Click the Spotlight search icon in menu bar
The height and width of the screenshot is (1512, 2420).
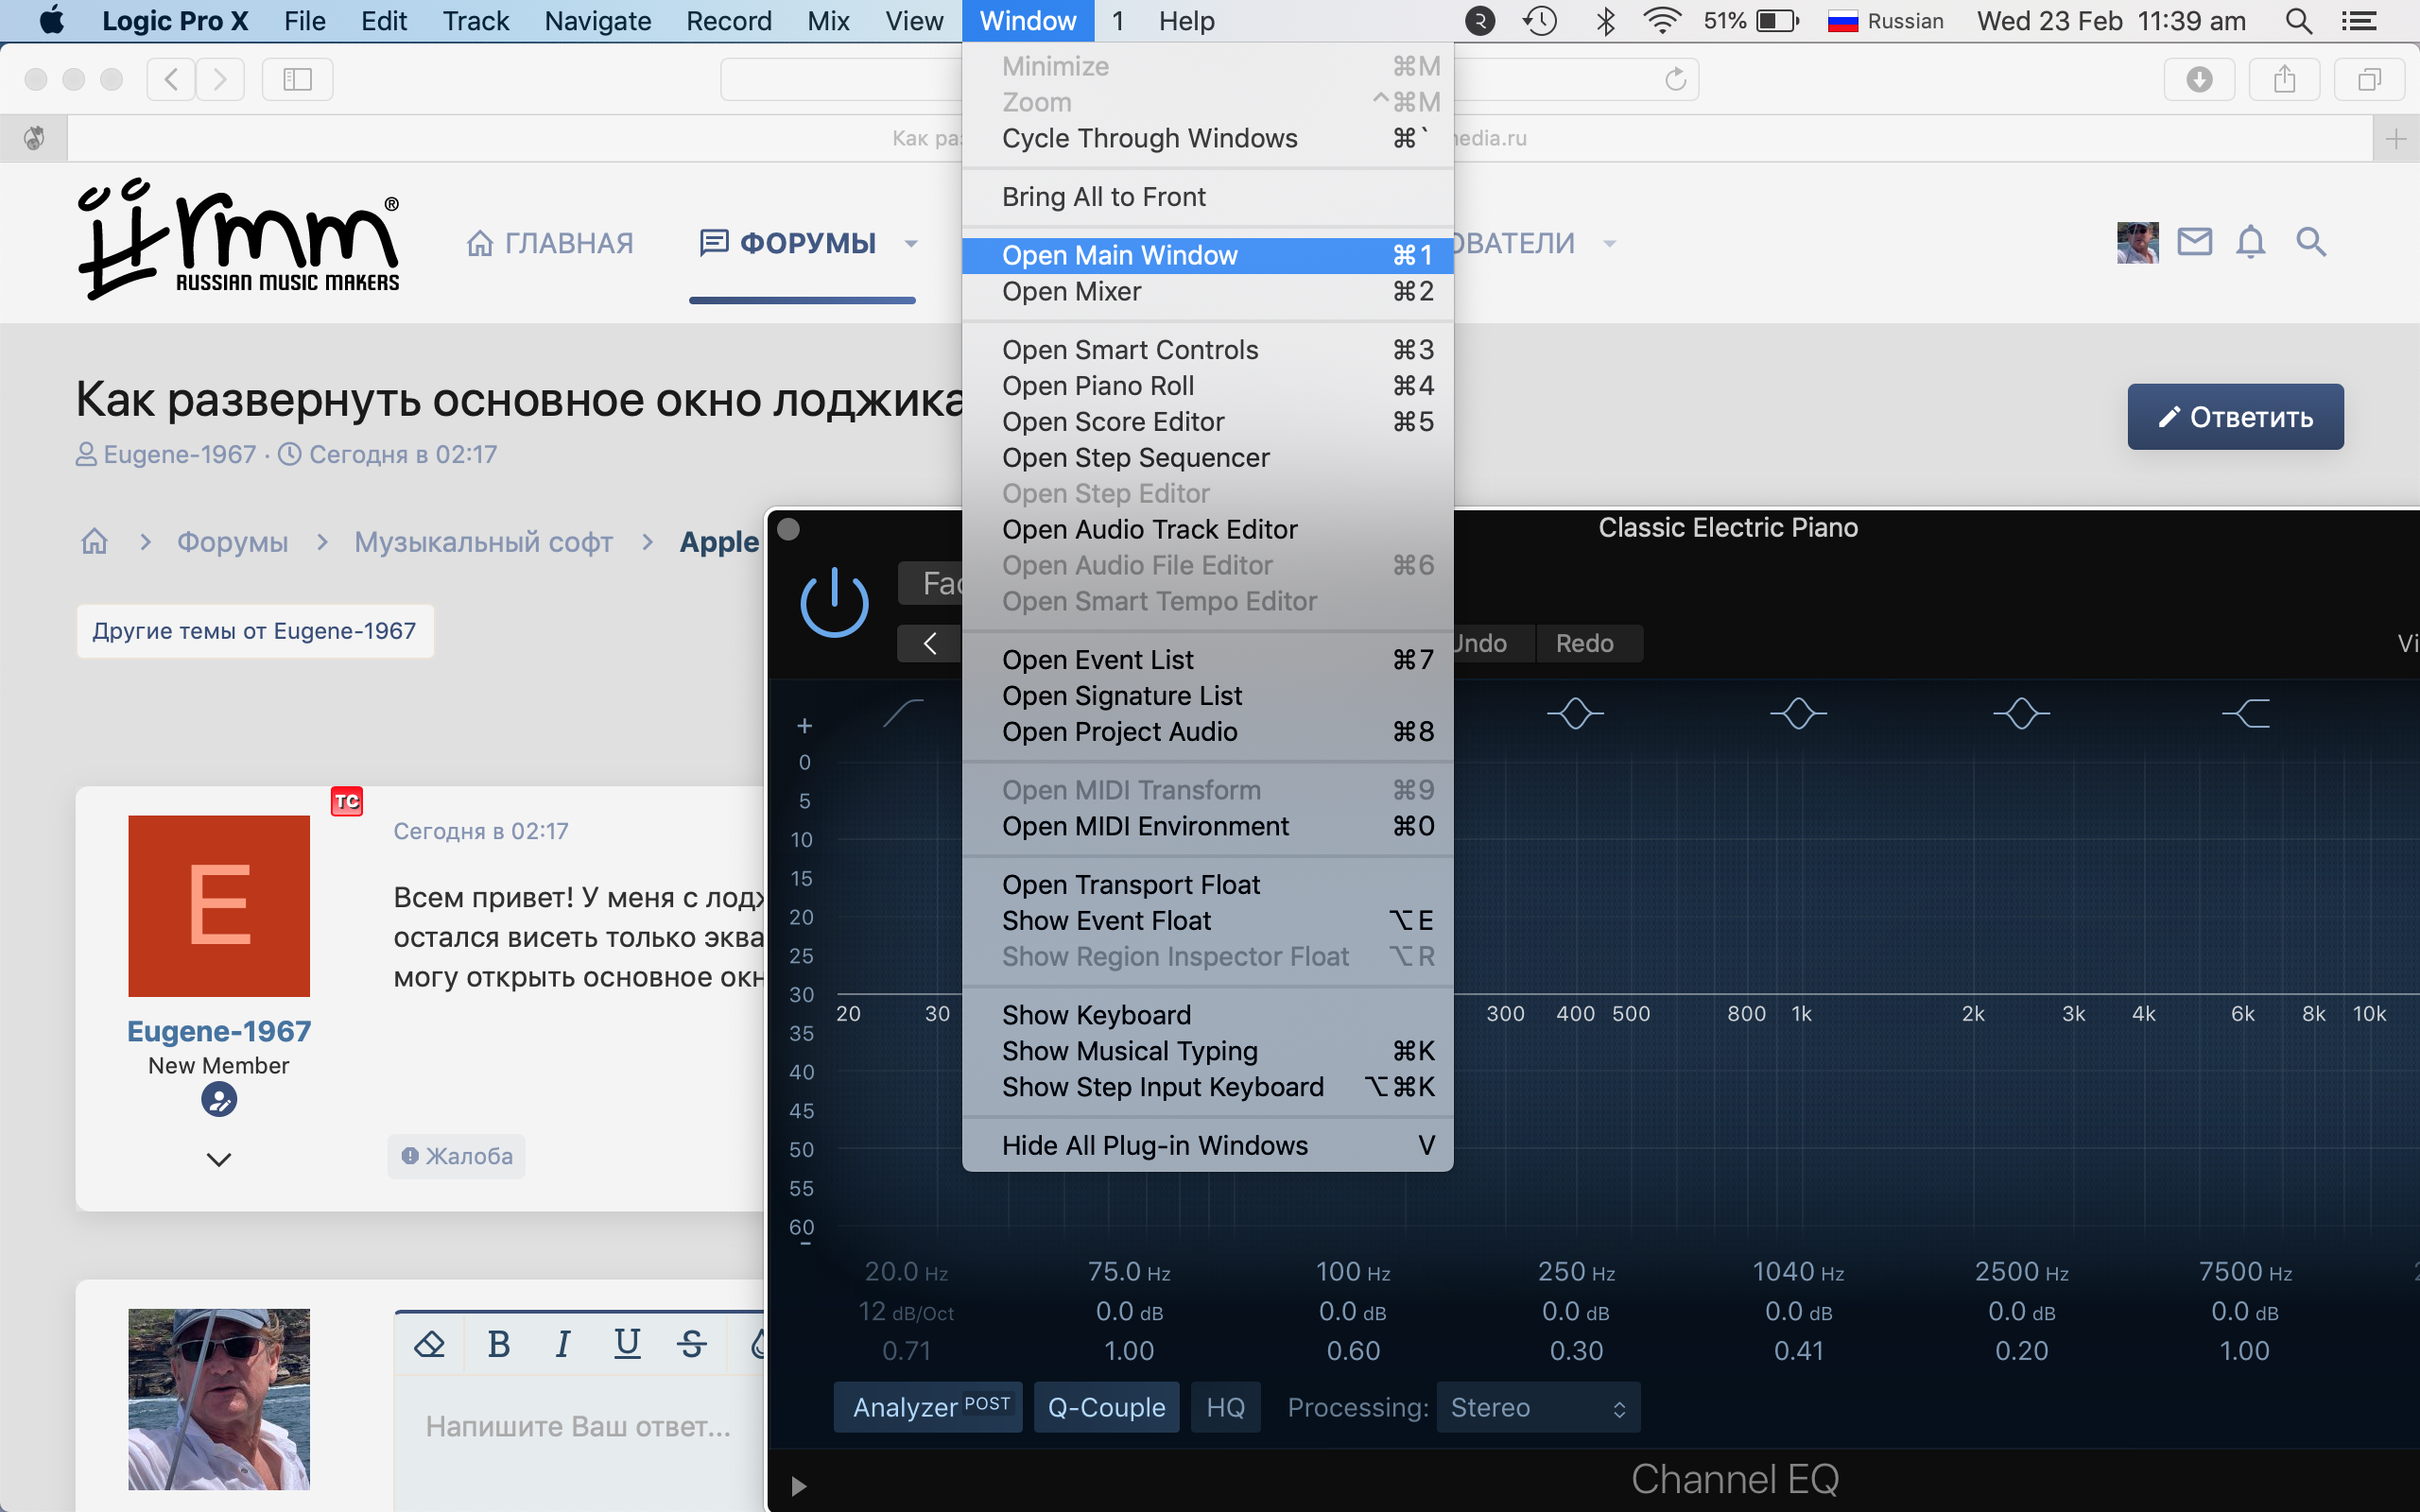2299,21
